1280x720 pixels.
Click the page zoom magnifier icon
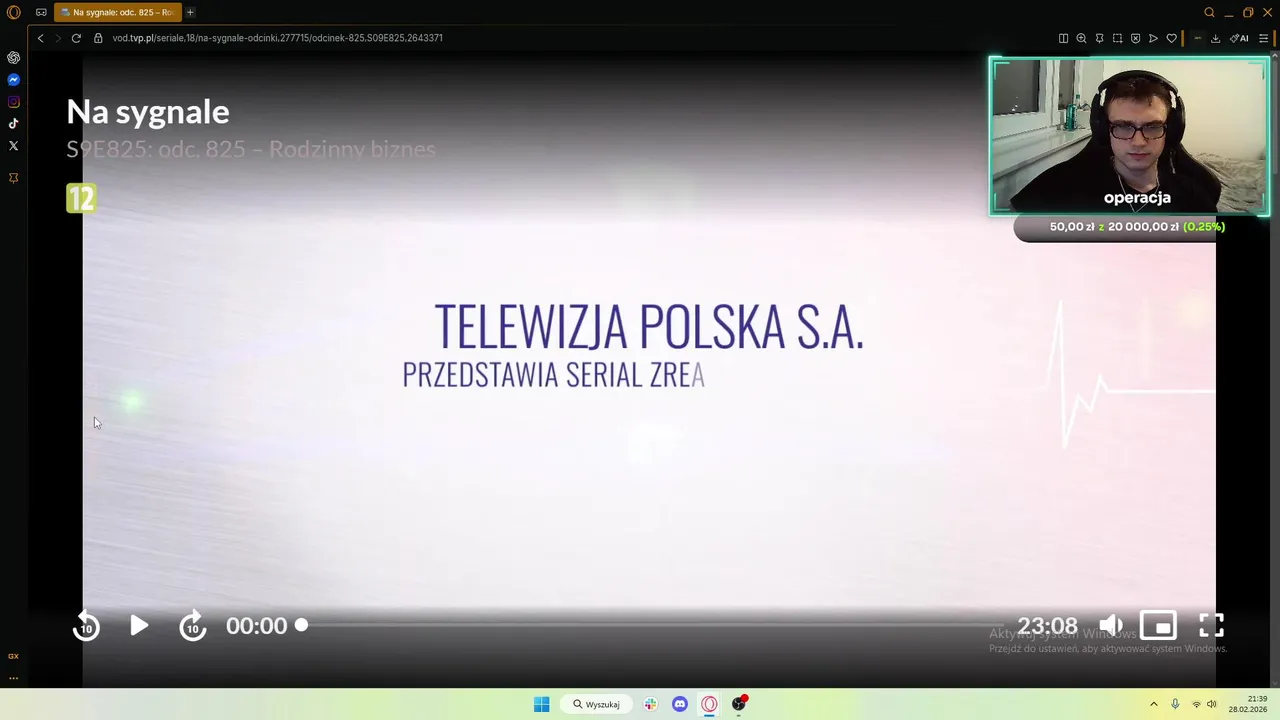[x=1081, y=38]
